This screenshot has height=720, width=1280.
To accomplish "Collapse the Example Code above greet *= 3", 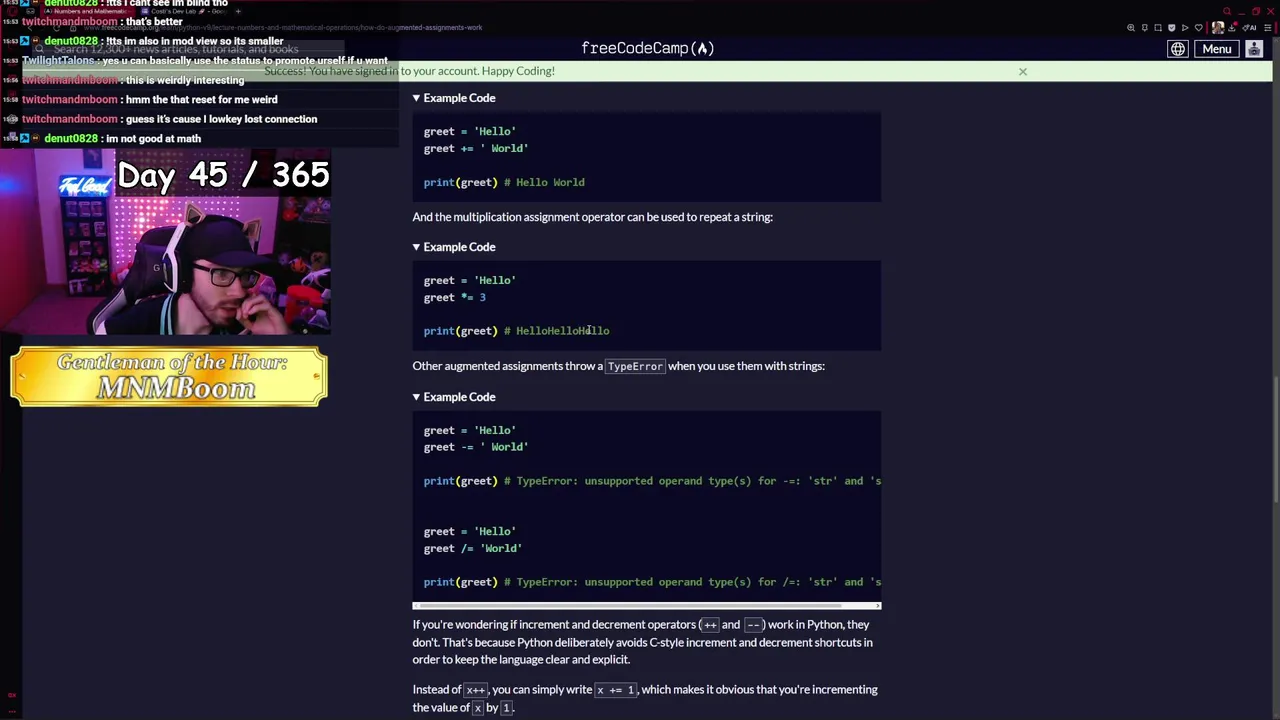I will 454,247.
